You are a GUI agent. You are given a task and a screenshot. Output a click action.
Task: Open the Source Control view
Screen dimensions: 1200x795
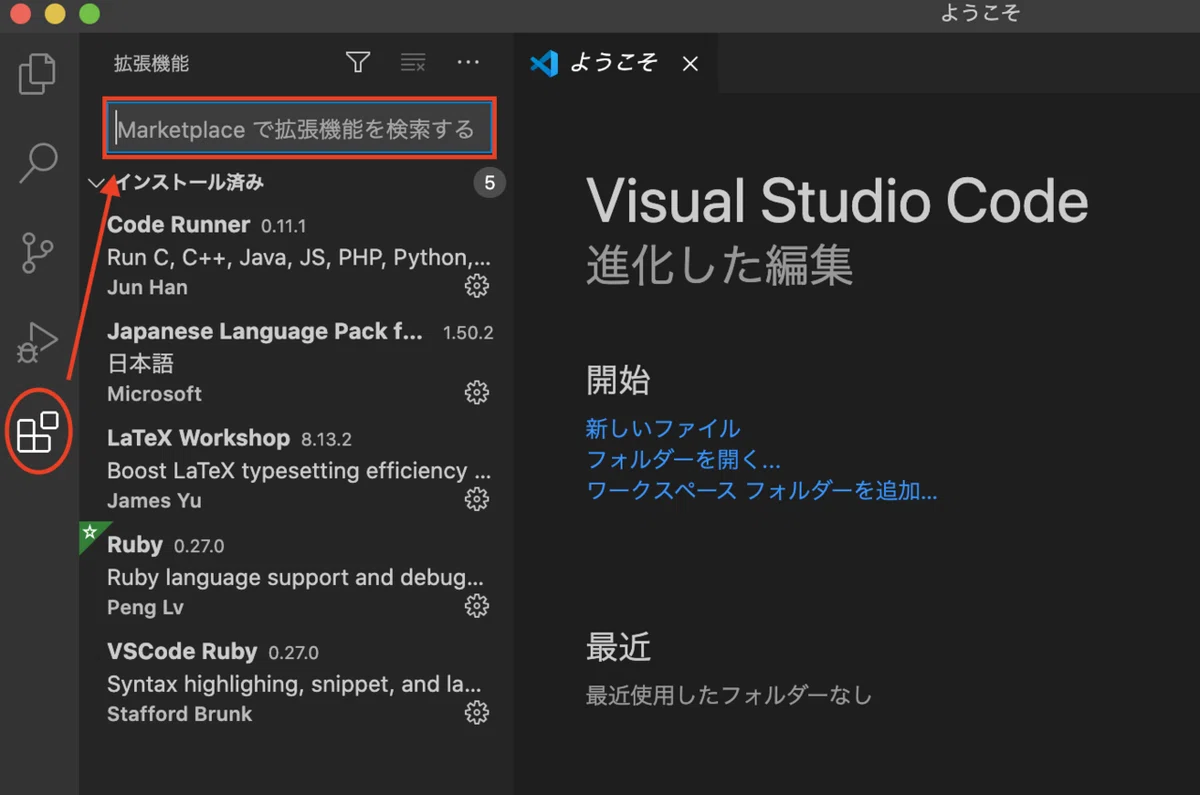click(38, 253)
